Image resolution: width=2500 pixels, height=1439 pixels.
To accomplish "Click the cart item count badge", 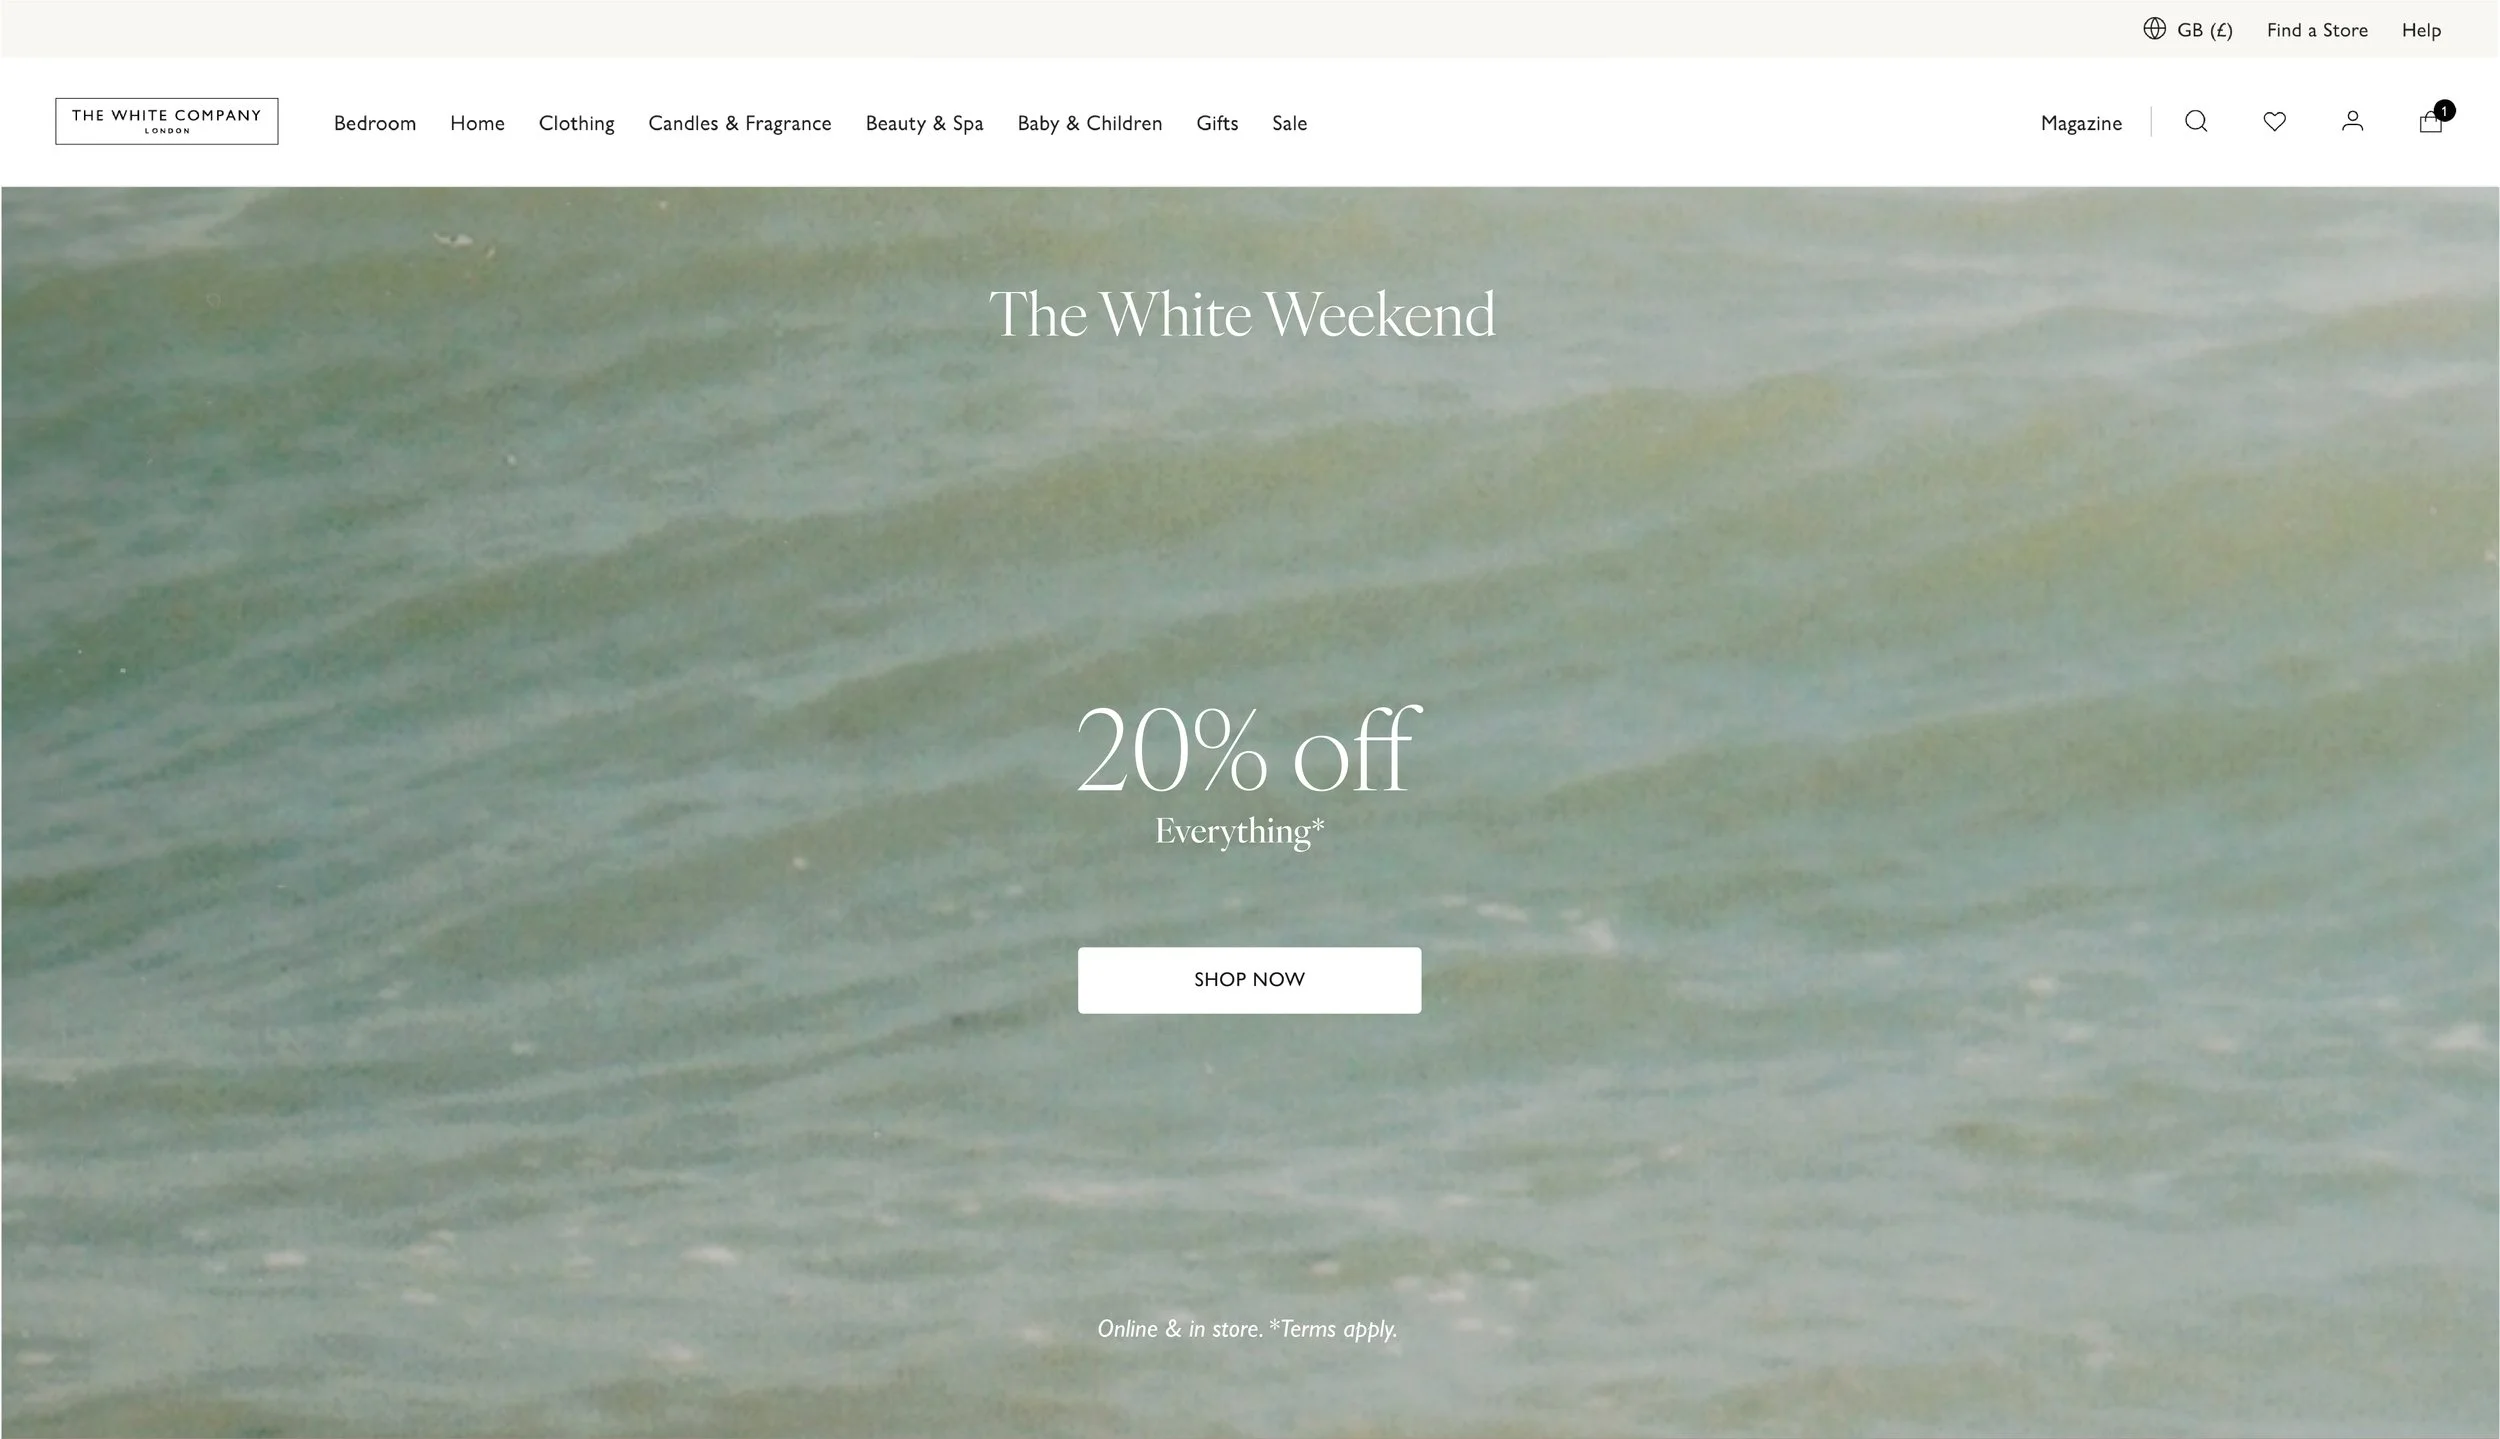I will (x=2445, y=110).
